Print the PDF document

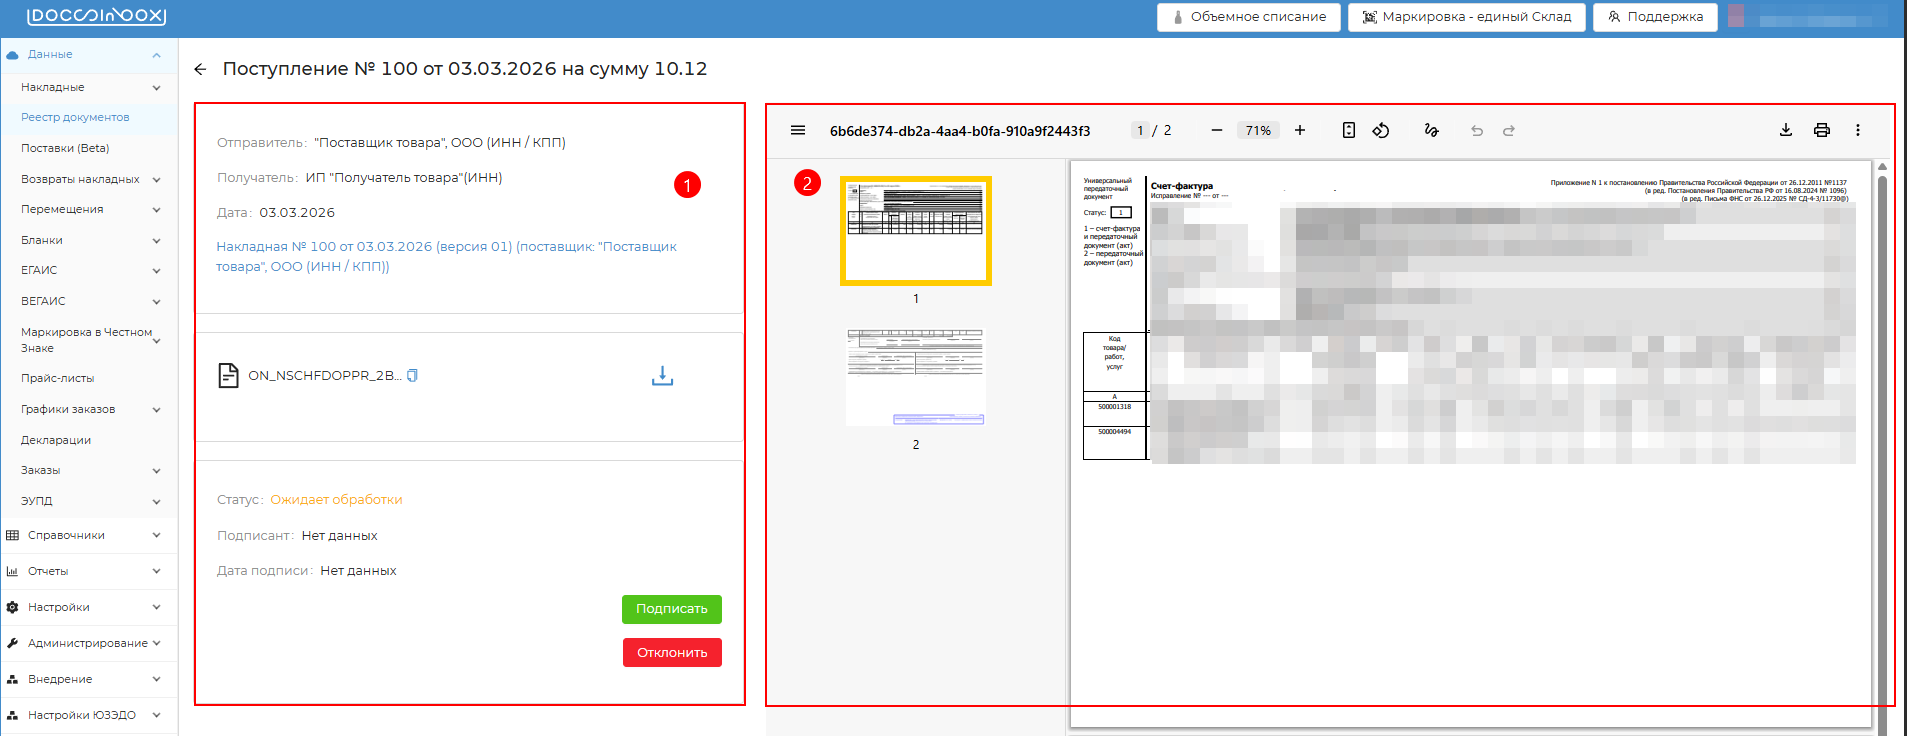click(1821, 131)
